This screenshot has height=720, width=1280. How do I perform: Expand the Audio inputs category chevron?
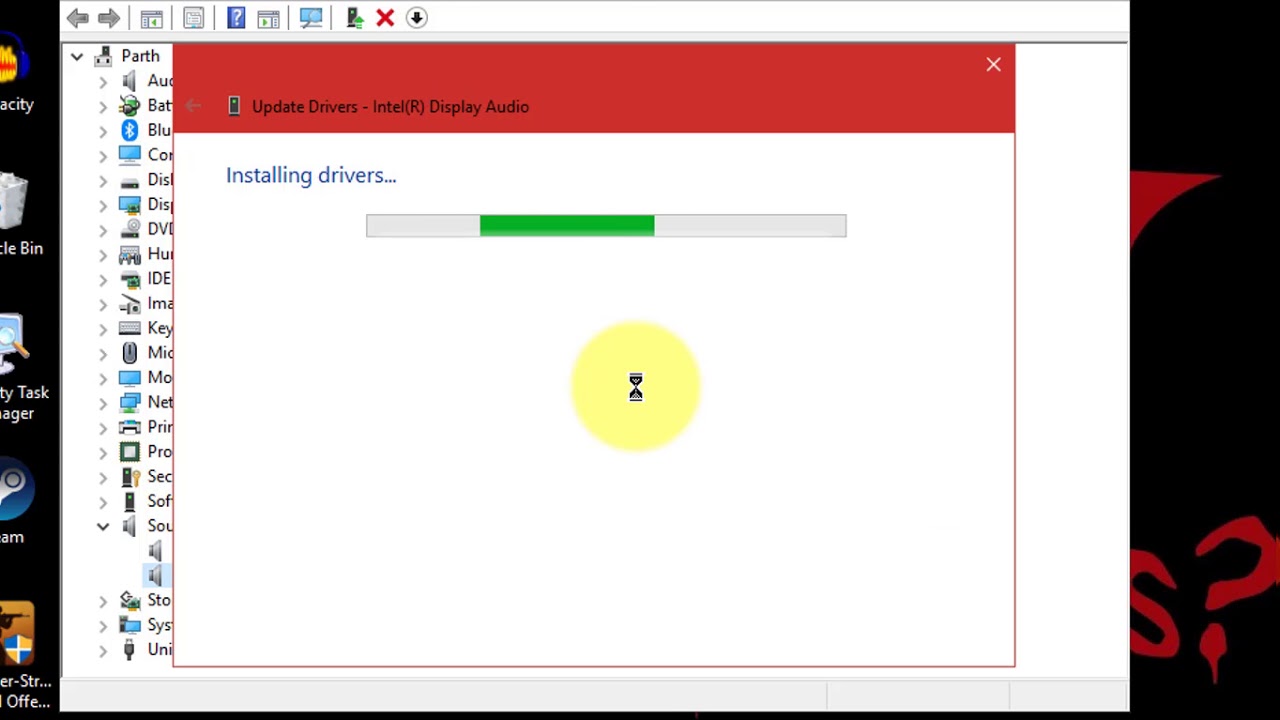[103, 81]
